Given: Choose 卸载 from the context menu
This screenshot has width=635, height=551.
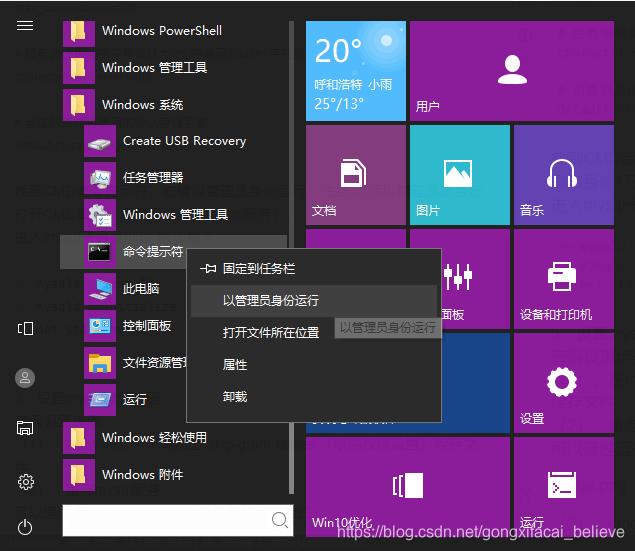Looking at the screenshot, I should tap(314, 397).
